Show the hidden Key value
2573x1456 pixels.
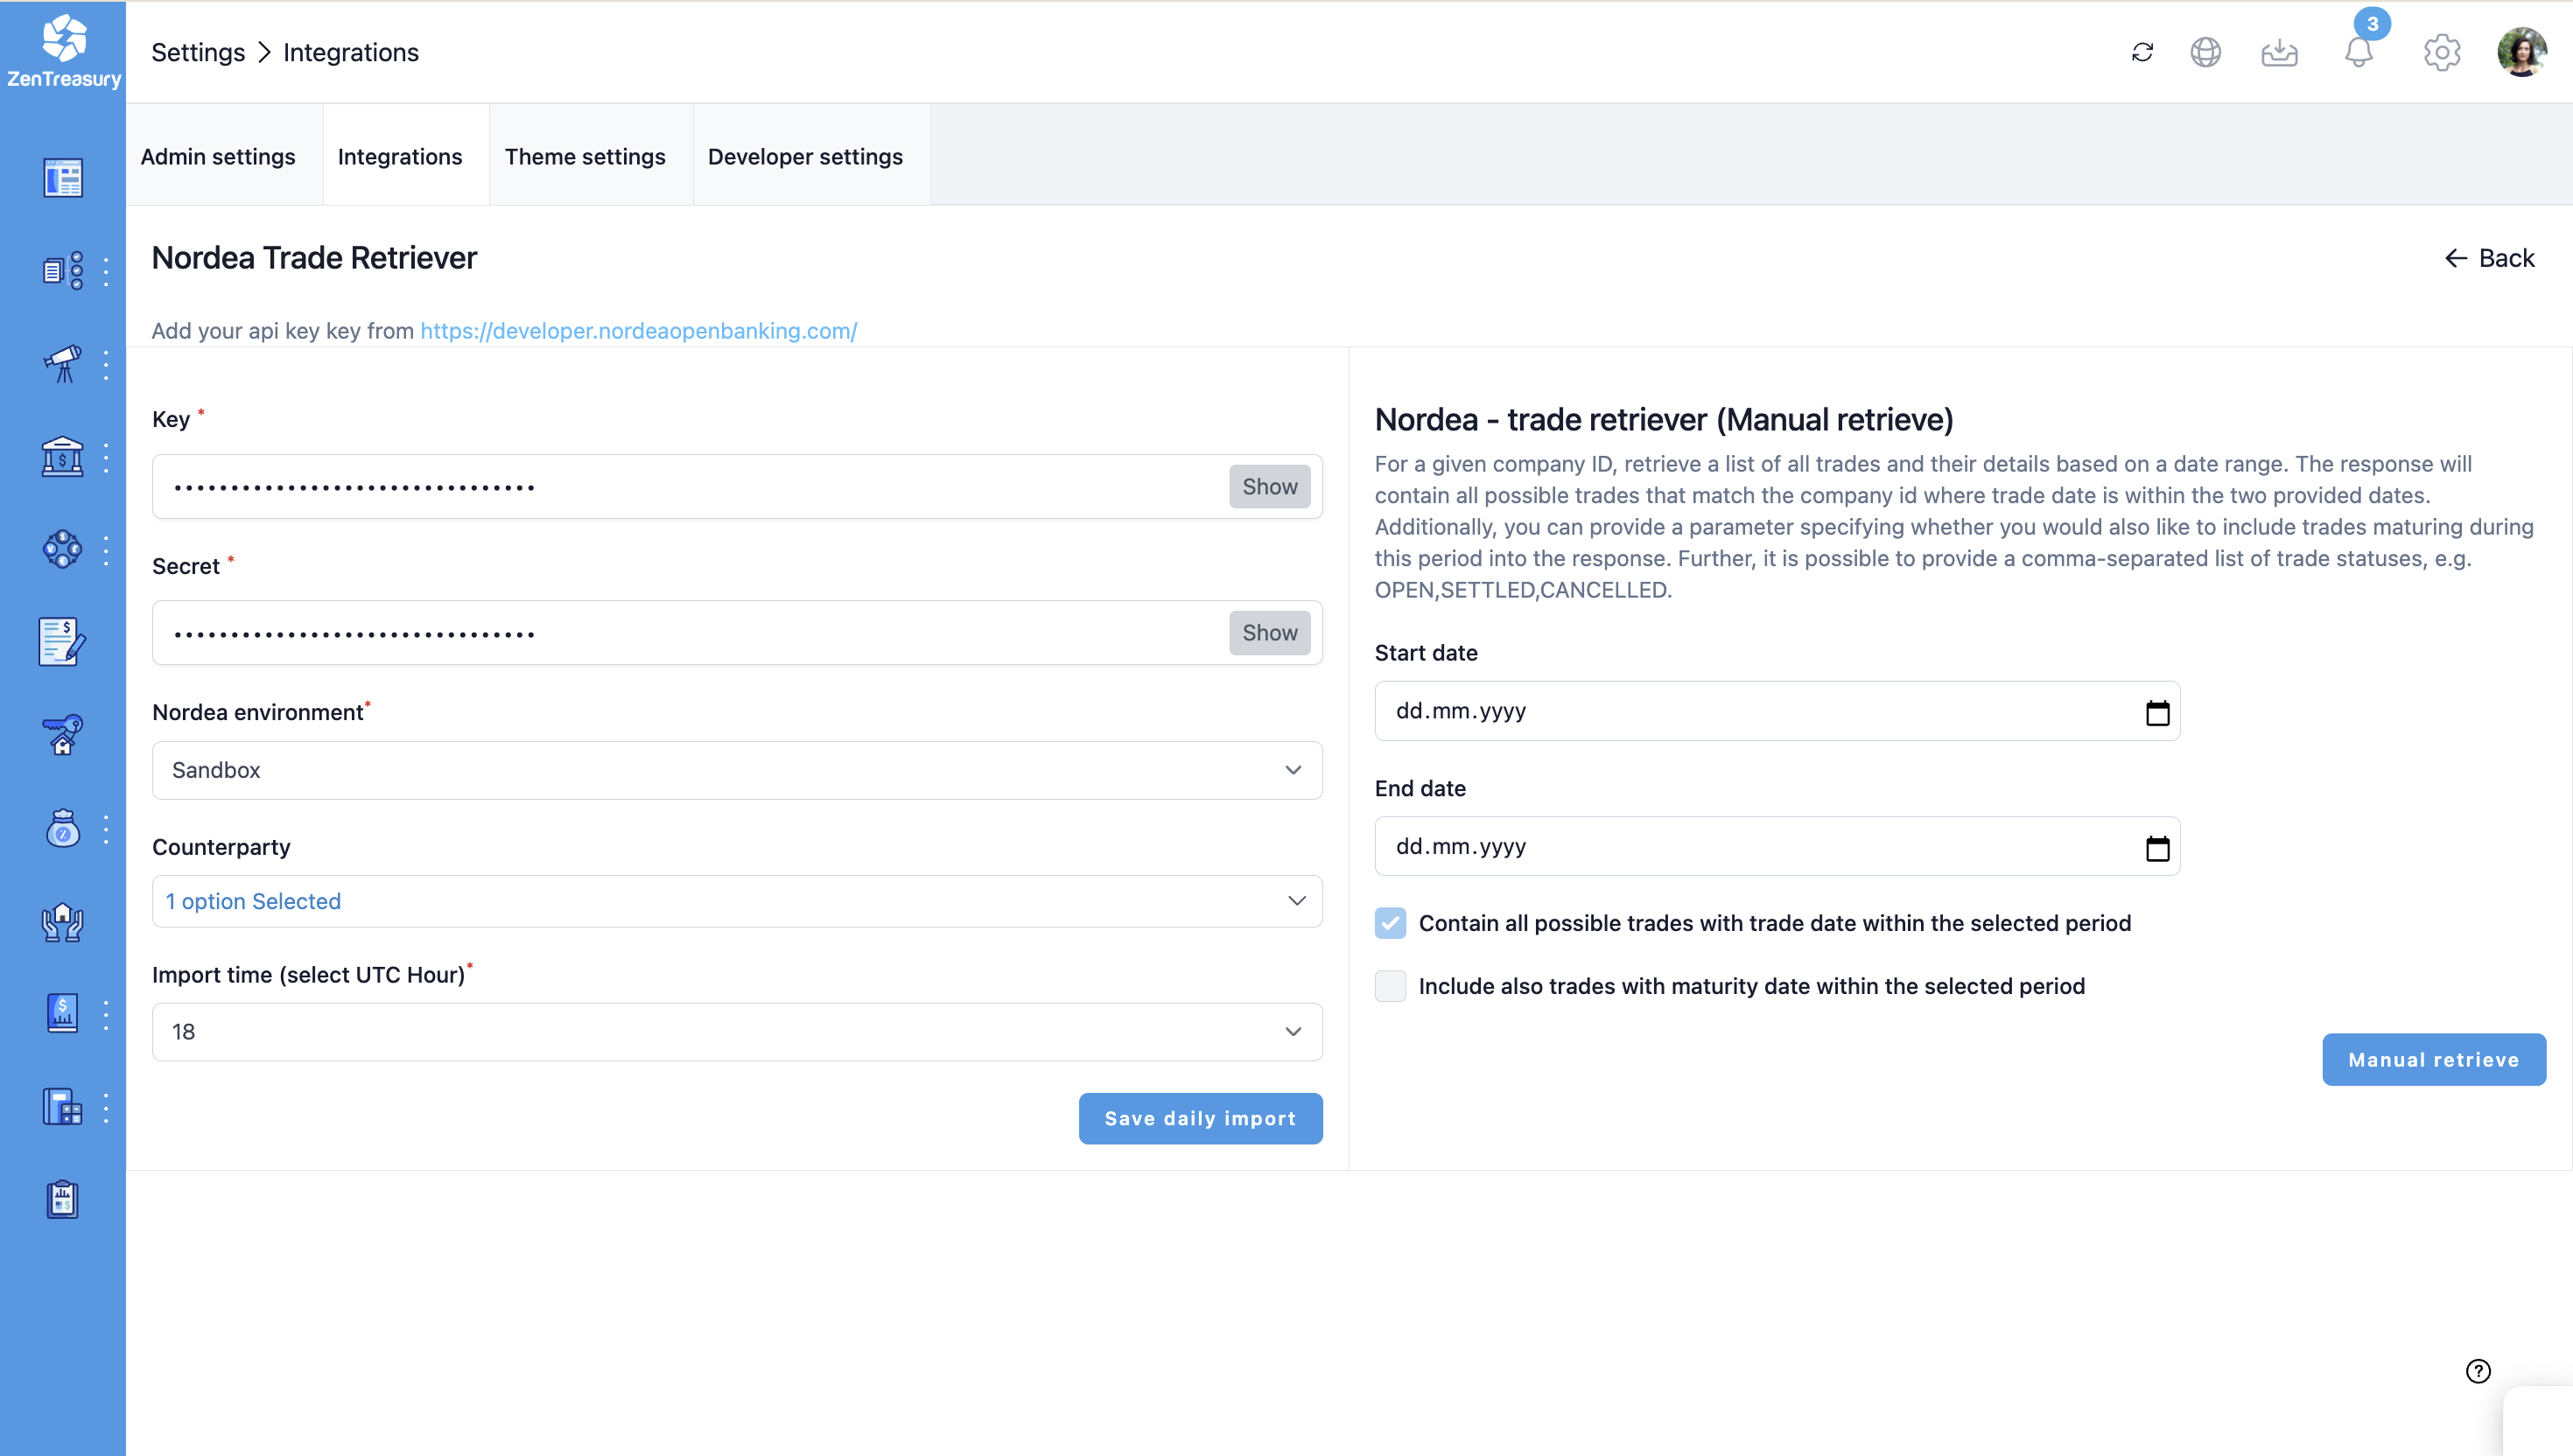[1269, 487]
